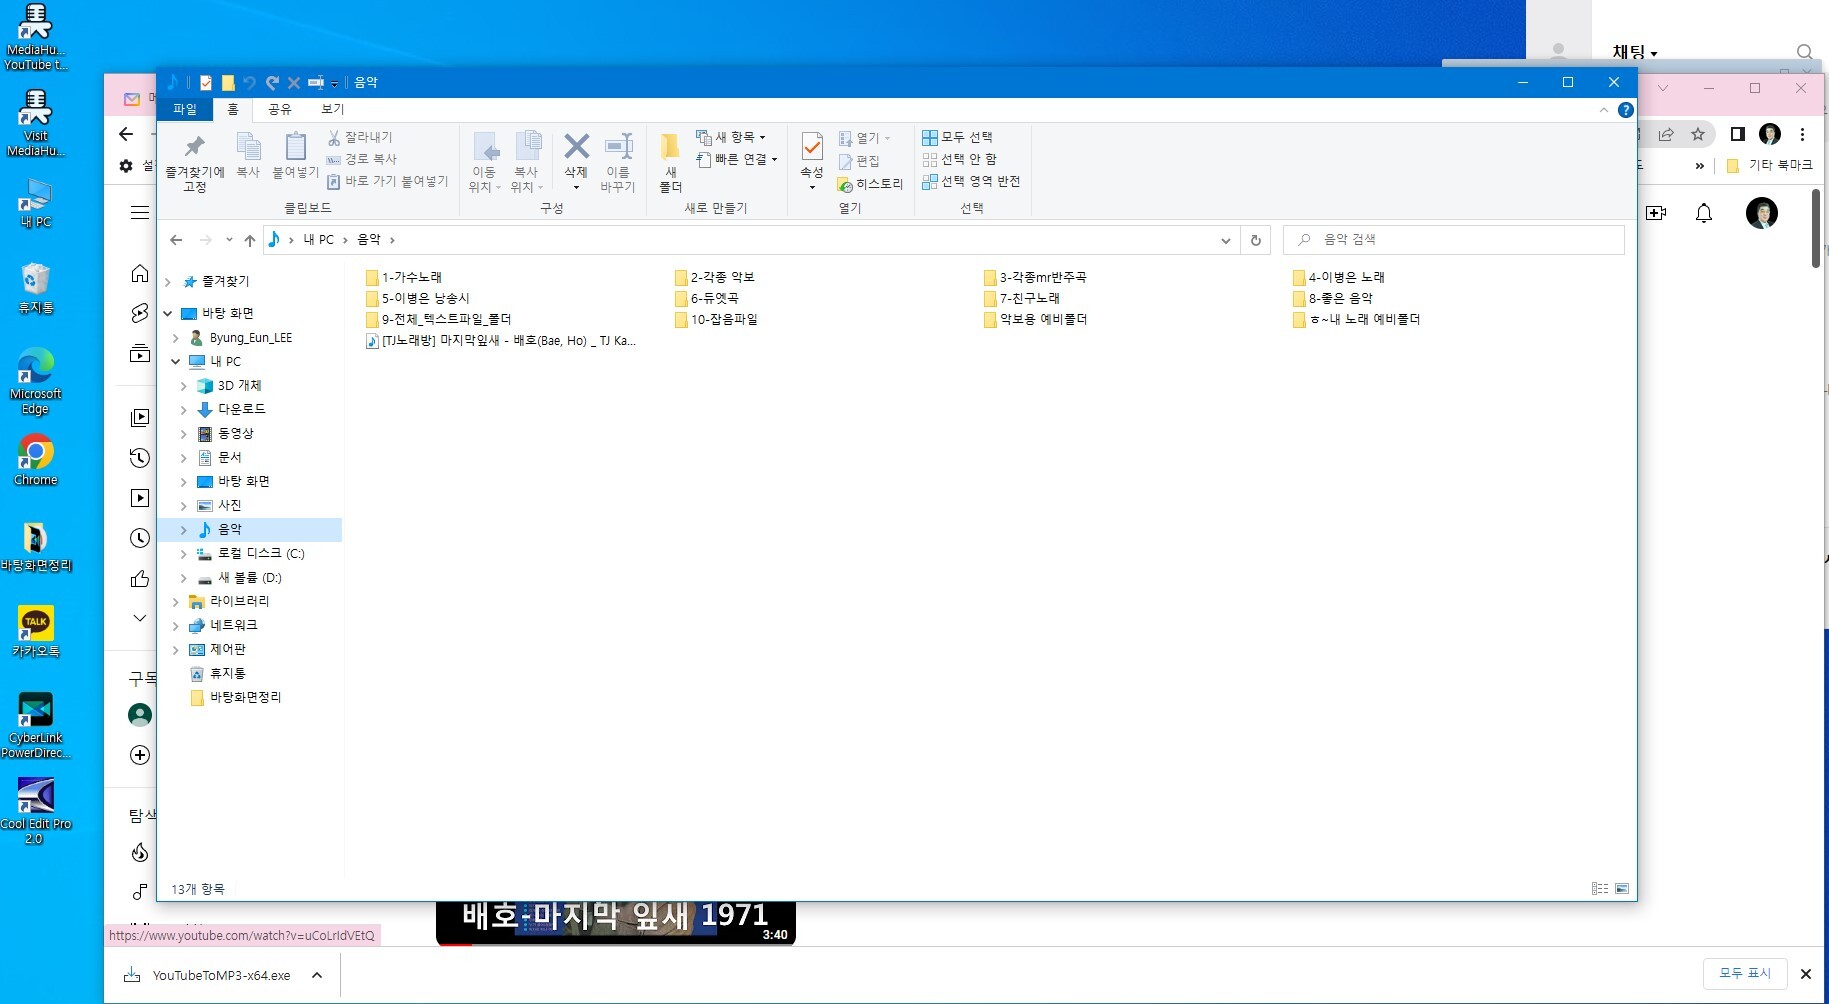Click browser notifications bell icon
This screenshot has width=1829, height=1004.
click(1704, 213)
